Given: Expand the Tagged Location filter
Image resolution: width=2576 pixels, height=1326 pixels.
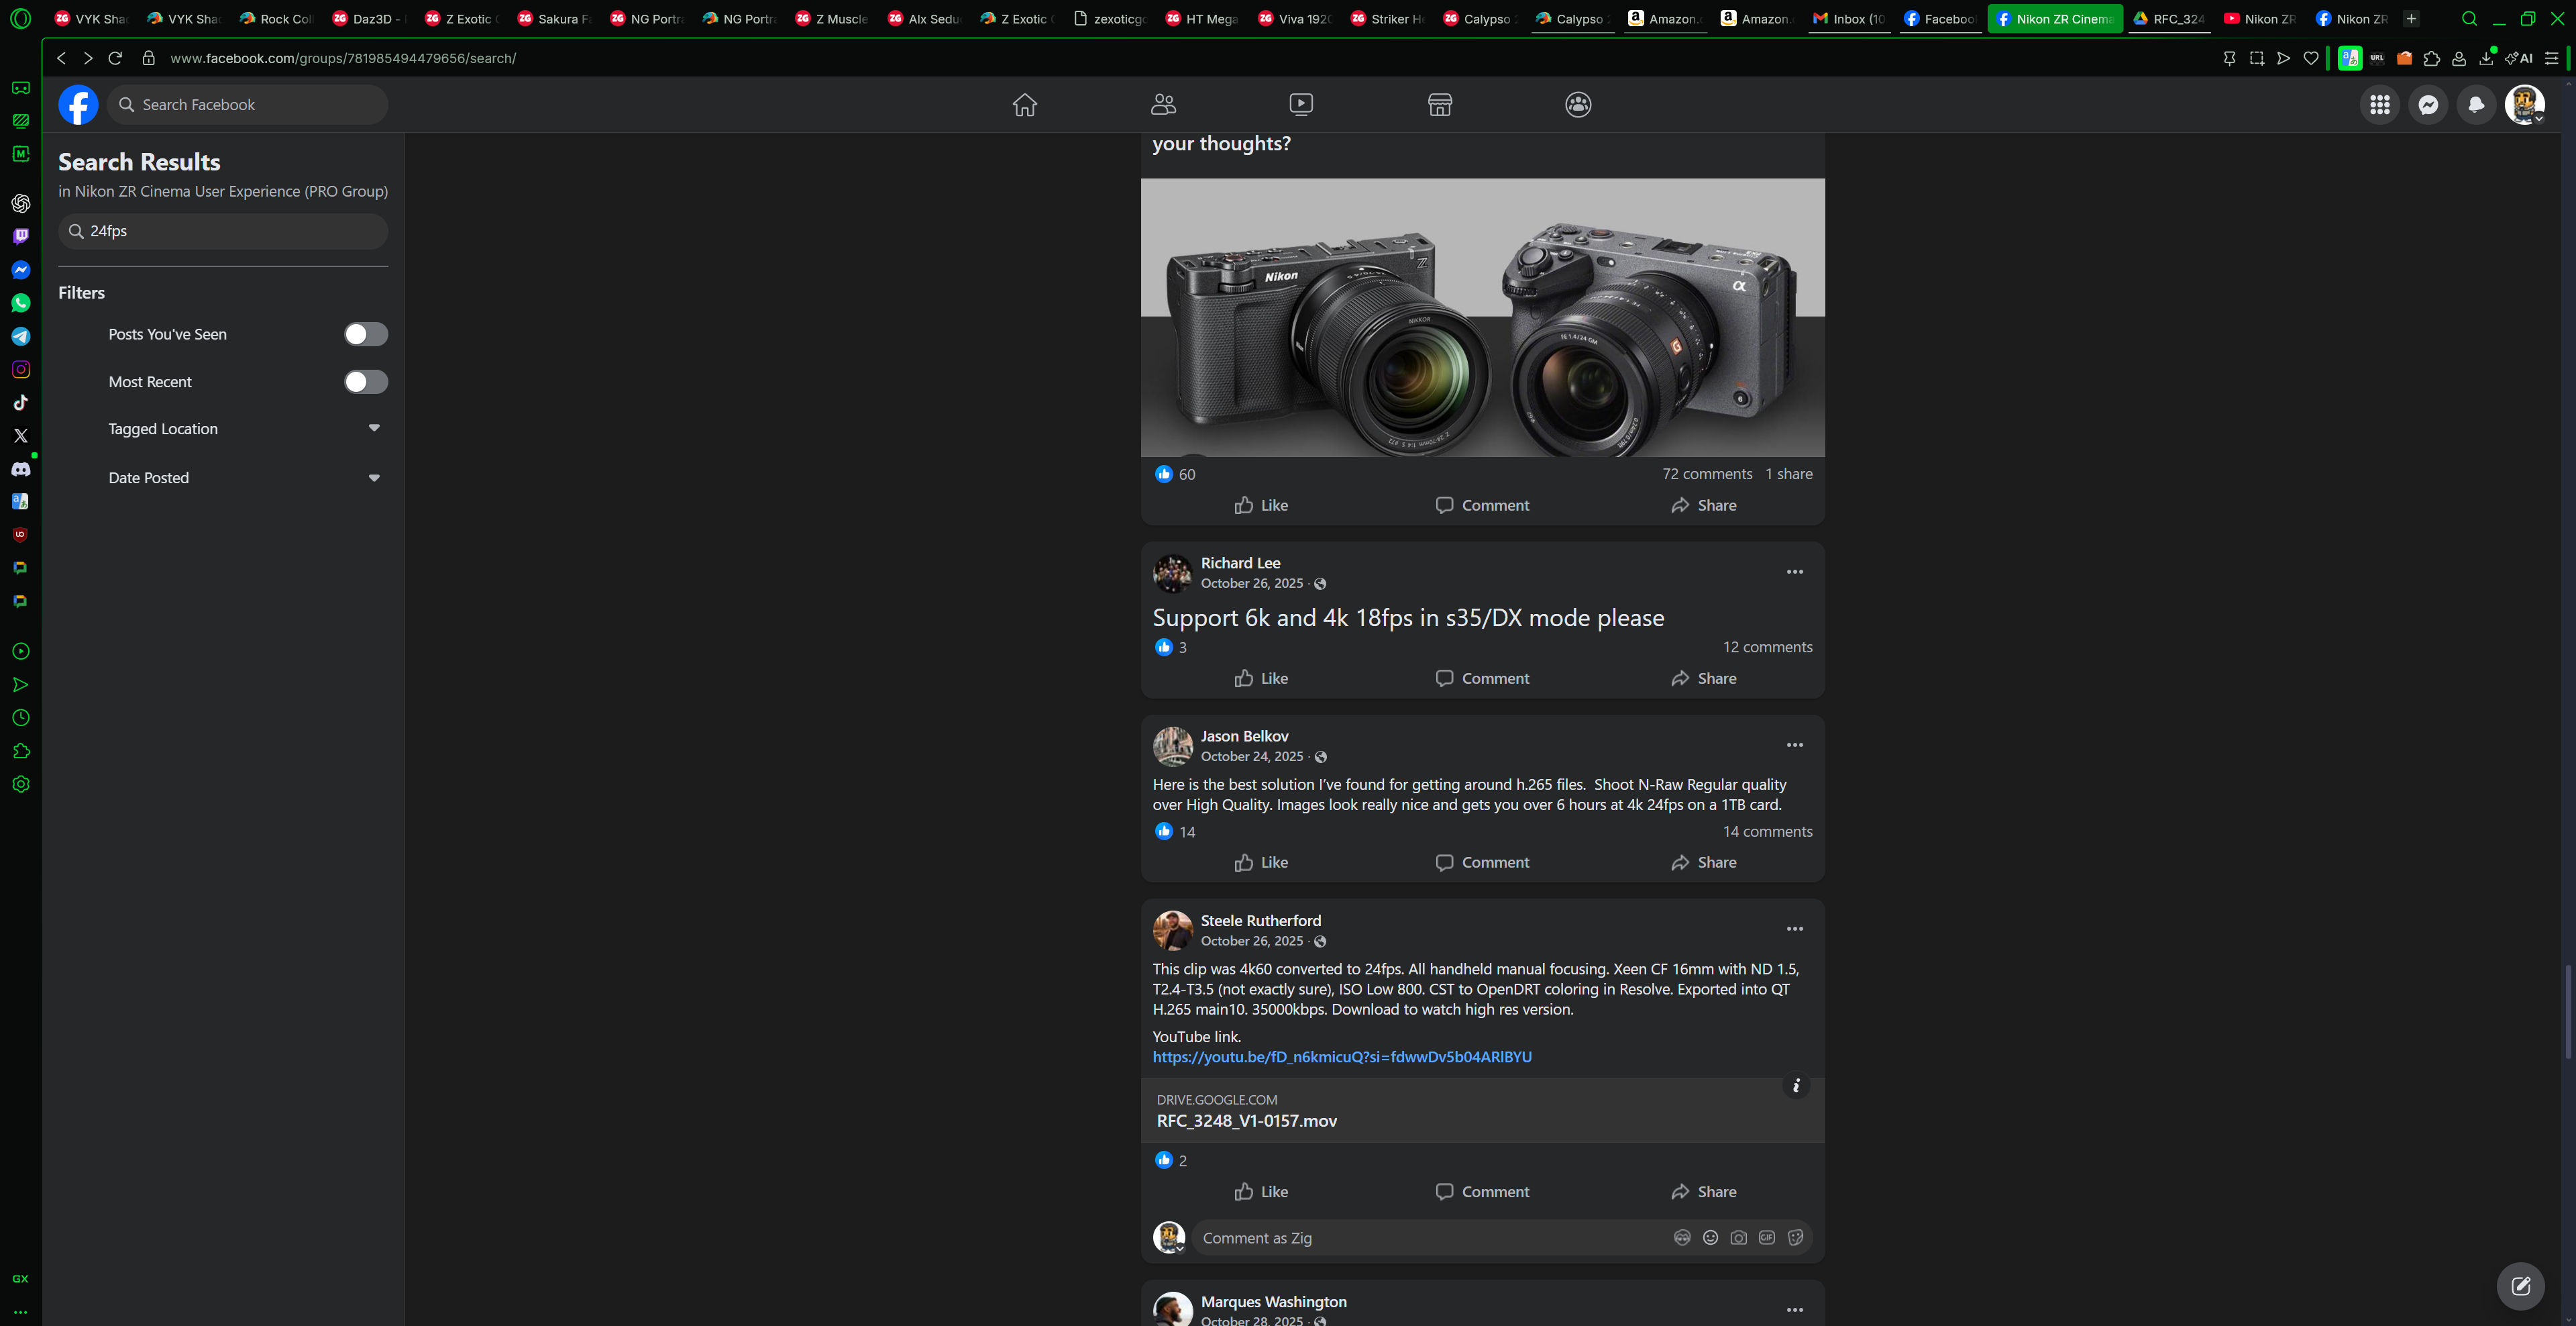Looking at the screenshot, I should pos(374,429).
